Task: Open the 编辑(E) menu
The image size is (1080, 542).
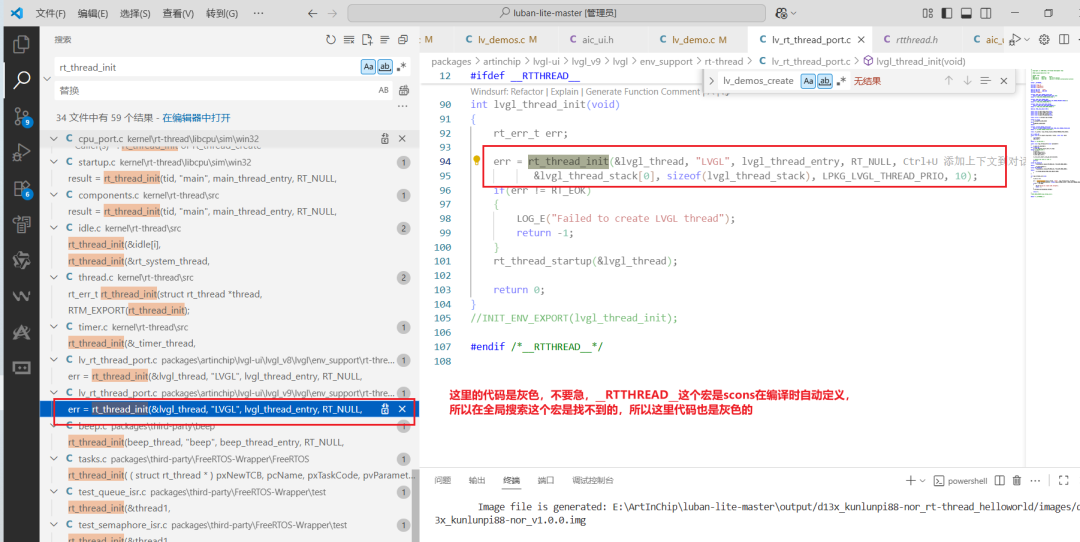Action: (93, 13)
